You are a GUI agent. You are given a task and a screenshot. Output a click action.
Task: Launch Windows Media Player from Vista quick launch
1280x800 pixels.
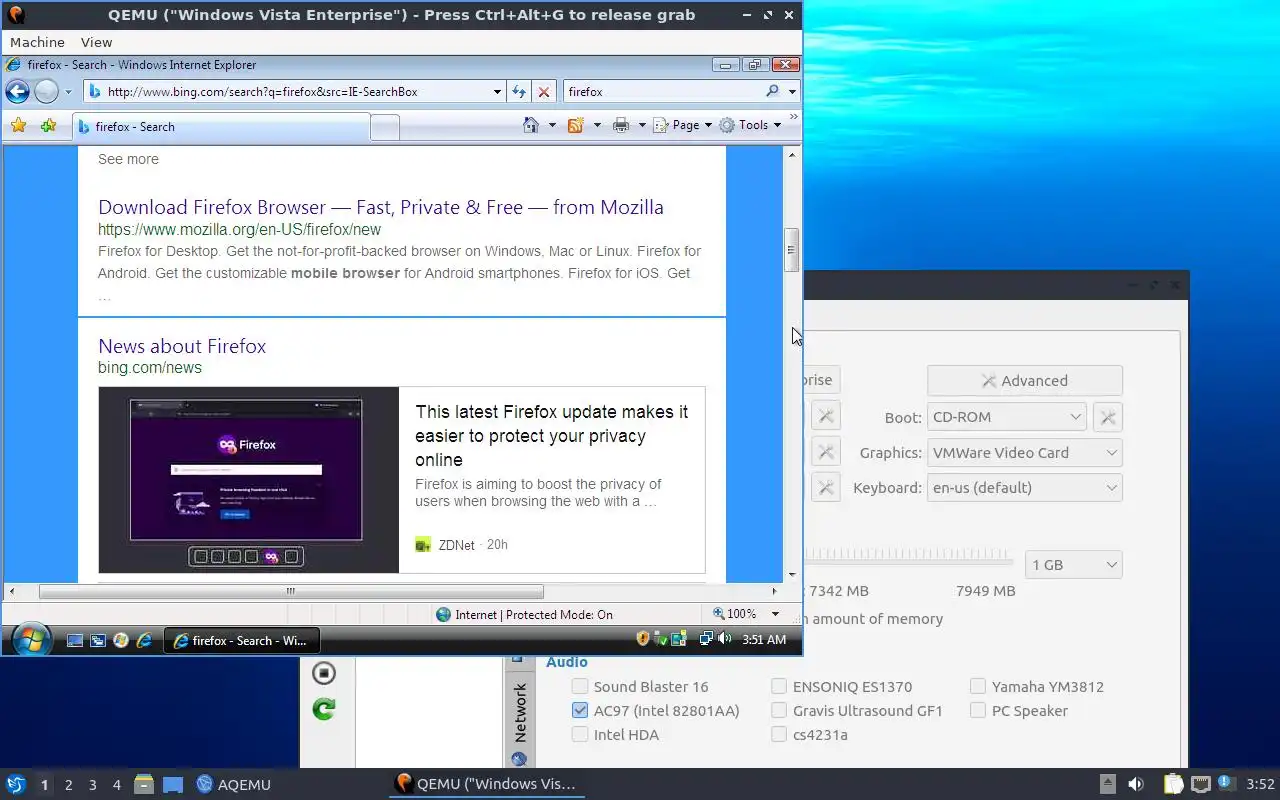coord(121,640)
